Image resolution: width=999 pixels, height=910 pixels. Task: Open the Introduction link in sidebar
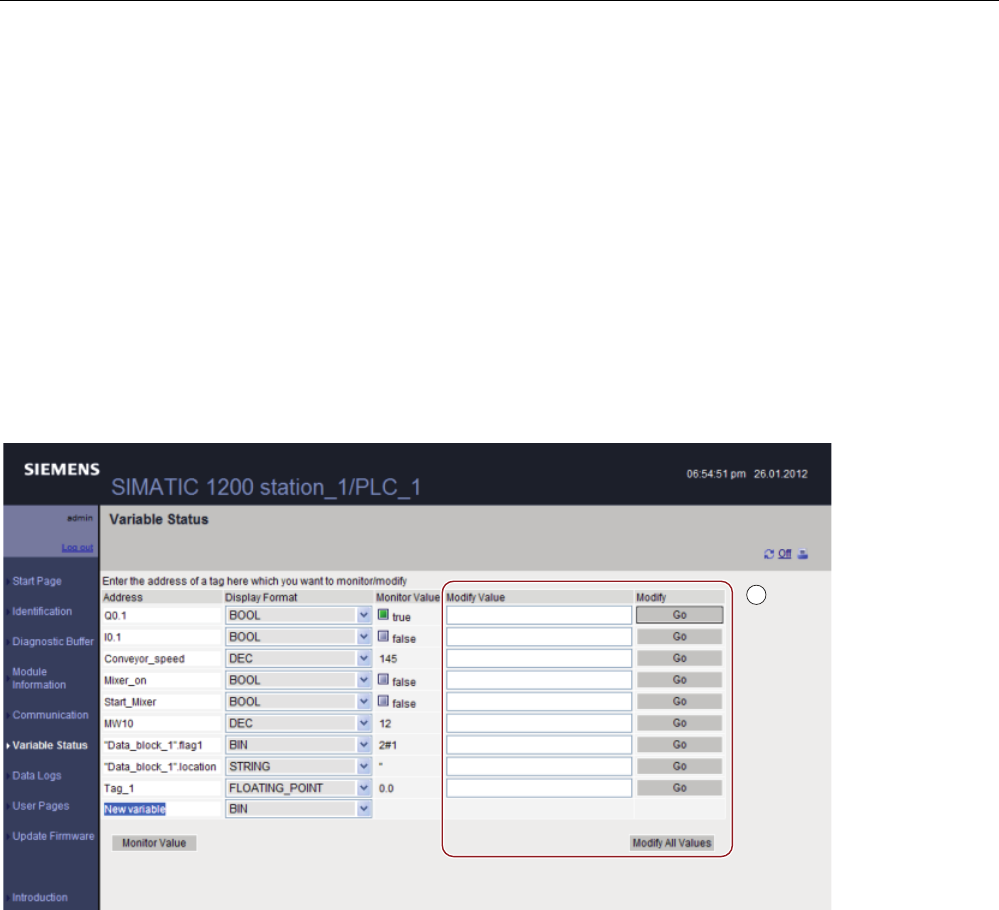[x=40, y=897]
